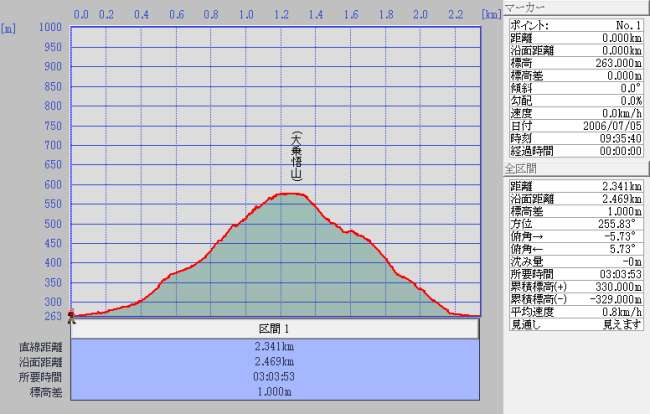Click the 累積標高(-) -329.000m row
The width and height of the screenshot is (650, 414).
575,299
